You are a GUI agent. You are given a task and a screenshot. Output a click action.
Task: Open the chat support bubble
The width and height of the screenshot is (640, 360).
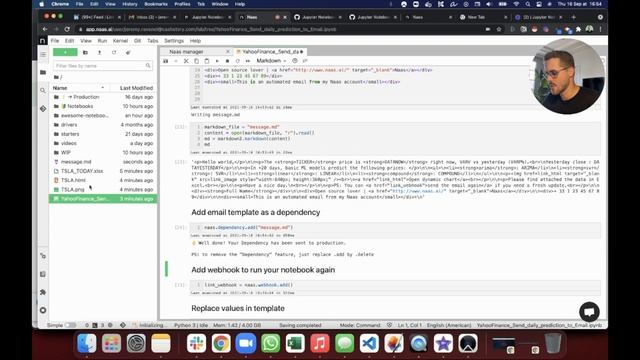tap(589, 312)
